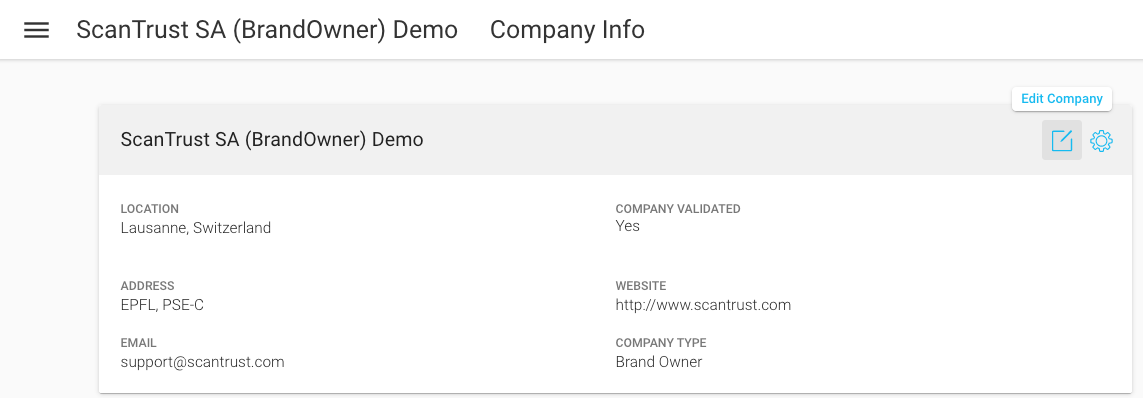Image resolution: width=1143 pixels, height=398 pixels.
Task: Click empty area of grey card header
Action: [729, 140]
